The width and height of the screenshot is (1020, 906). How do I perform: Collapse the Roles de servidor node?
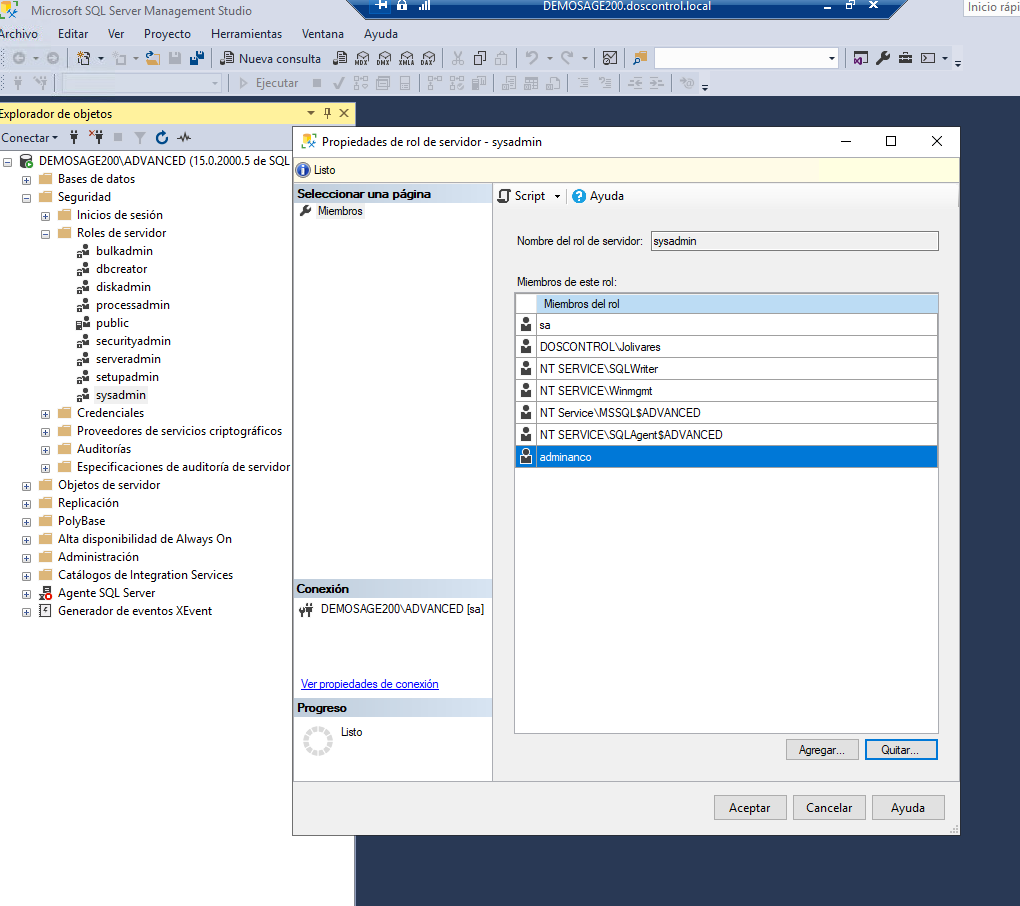[x=46, y=234]
